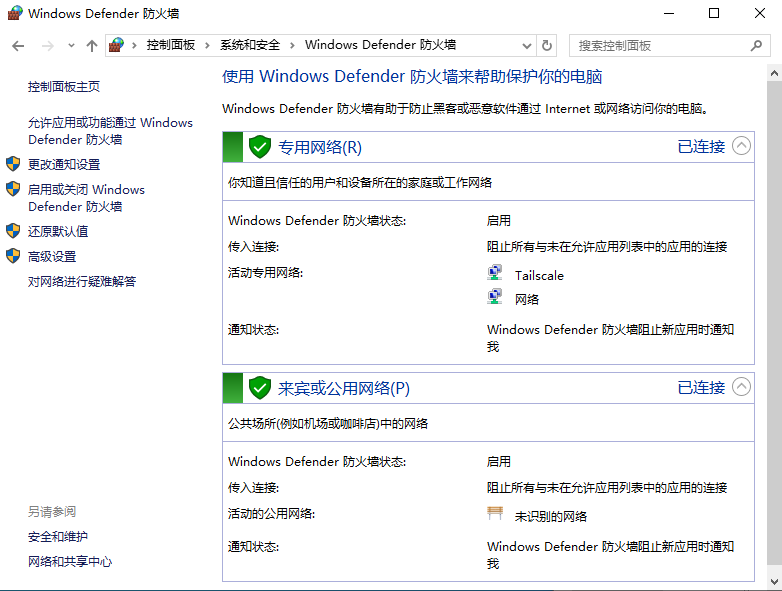Screen dimensions: 782x591
Task: Maximize the Windows Defender 防火墙 window
Action: coord(714,13)
